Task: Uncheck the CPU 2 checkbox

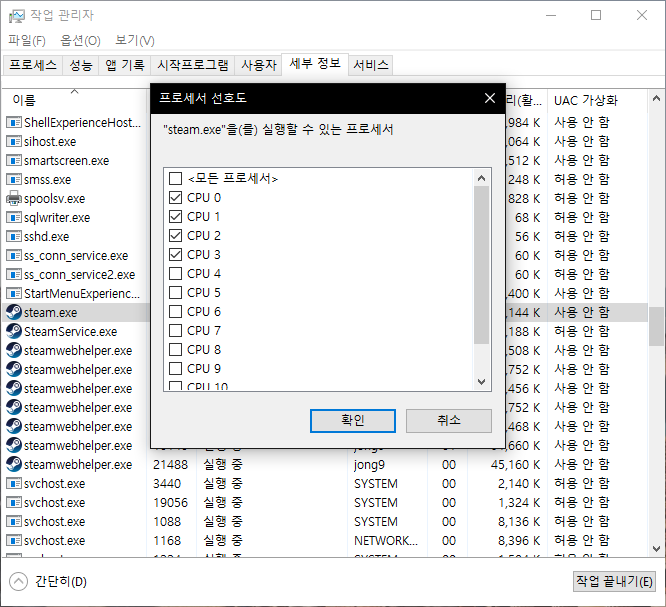Action: [x=175, y=235]
